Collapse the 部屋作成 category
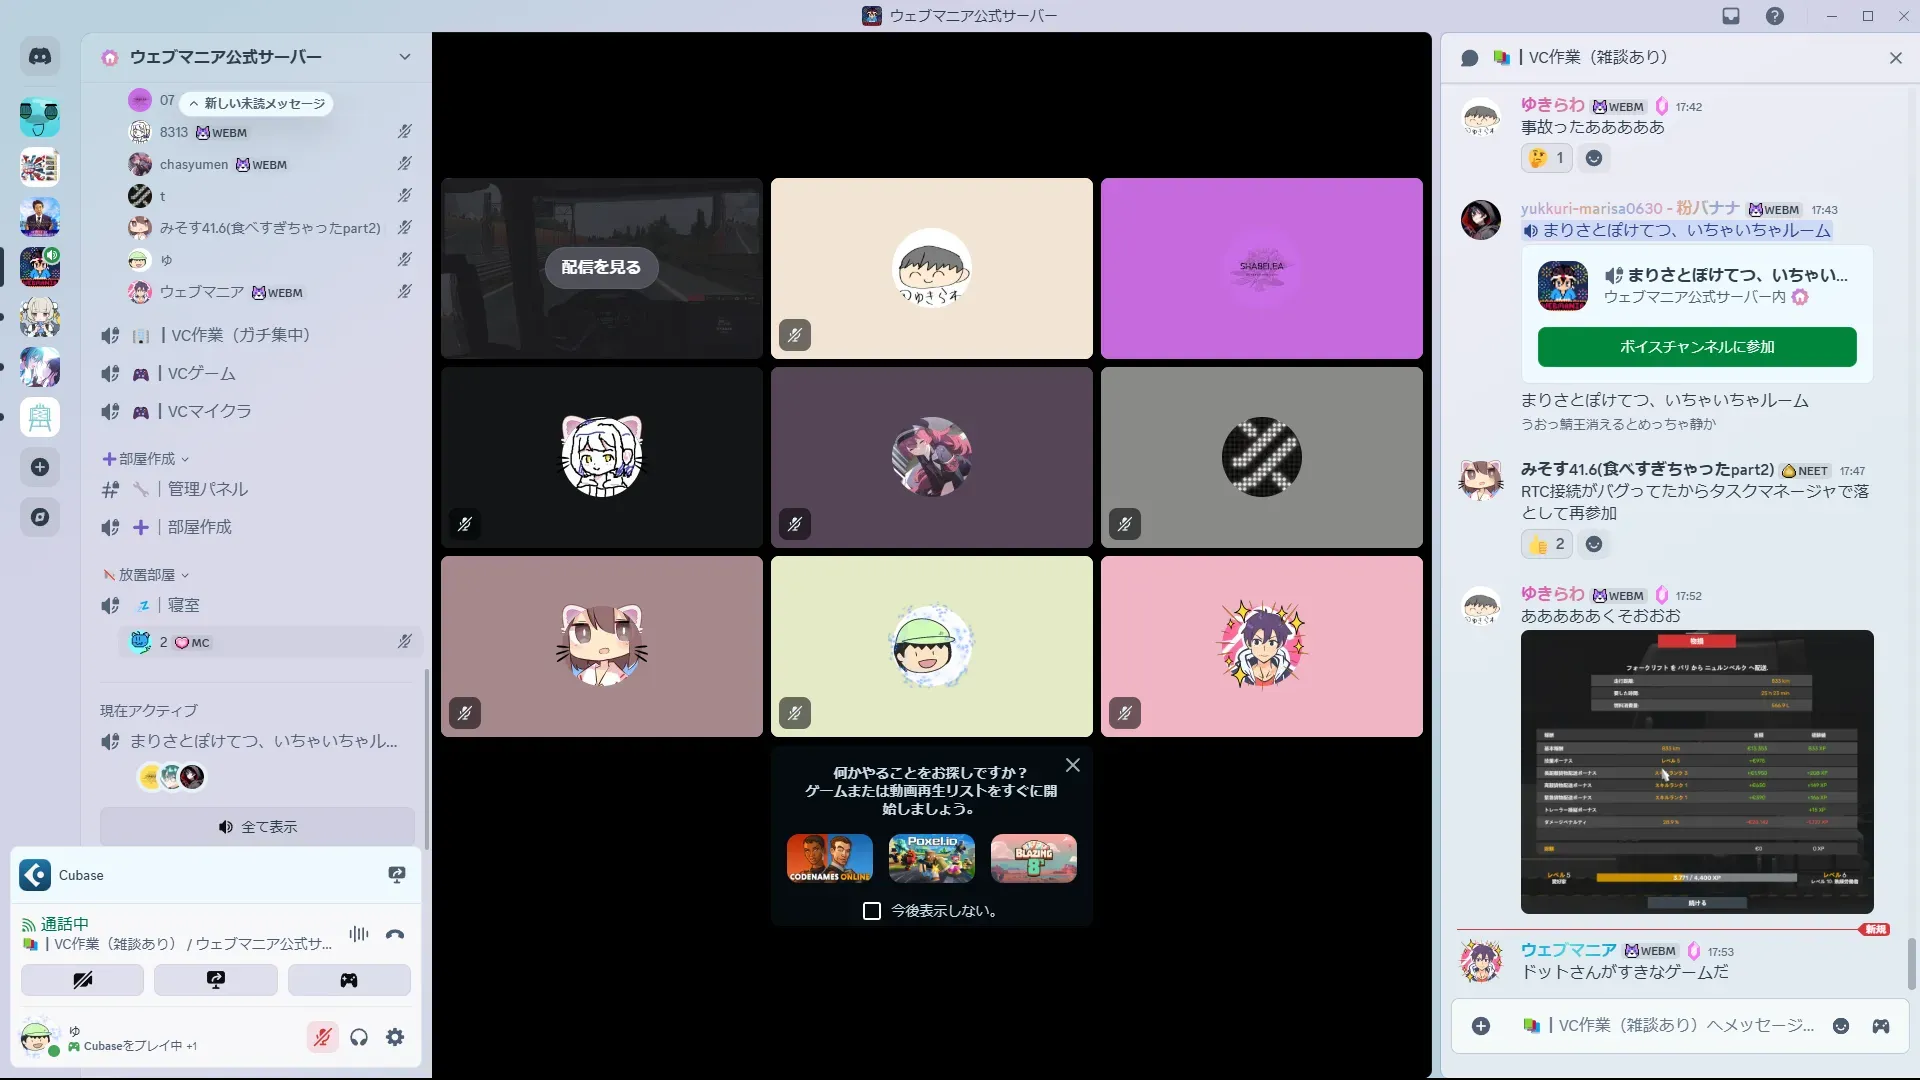 tap(146, 459)
